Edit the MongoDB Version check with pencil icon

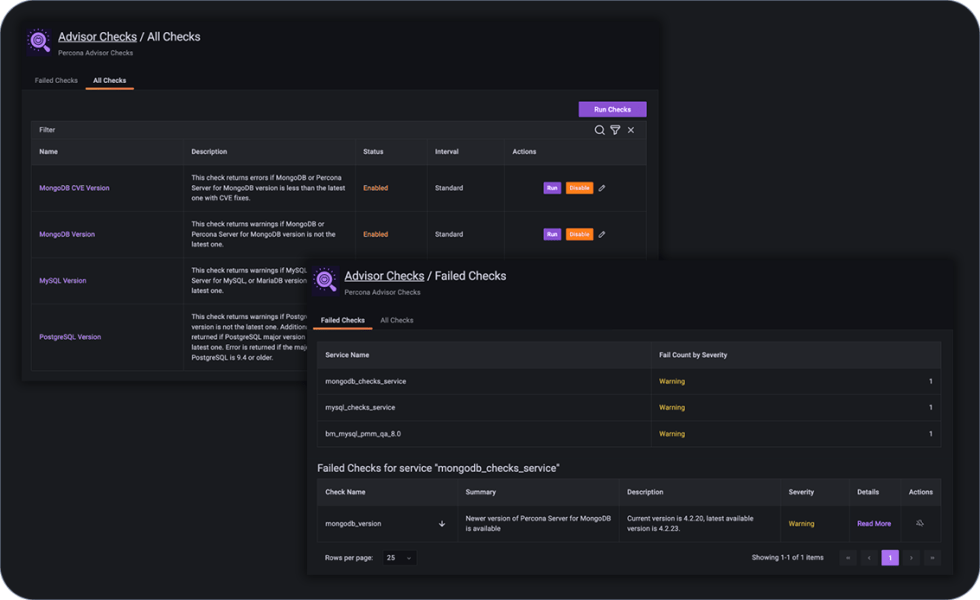(x=601, y=234)
